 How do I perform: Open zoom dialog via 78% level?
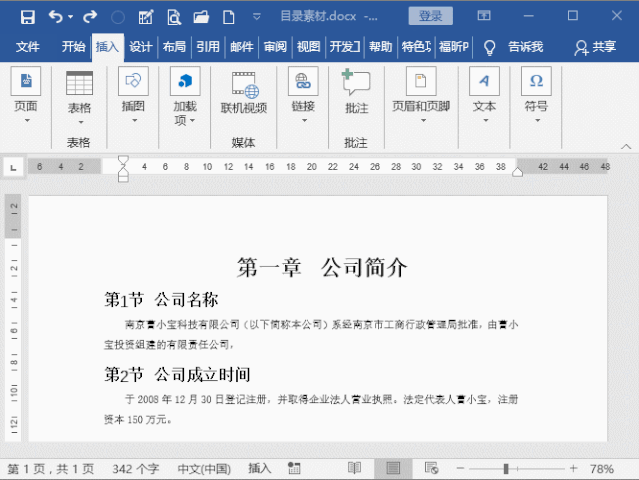point(602,469)
